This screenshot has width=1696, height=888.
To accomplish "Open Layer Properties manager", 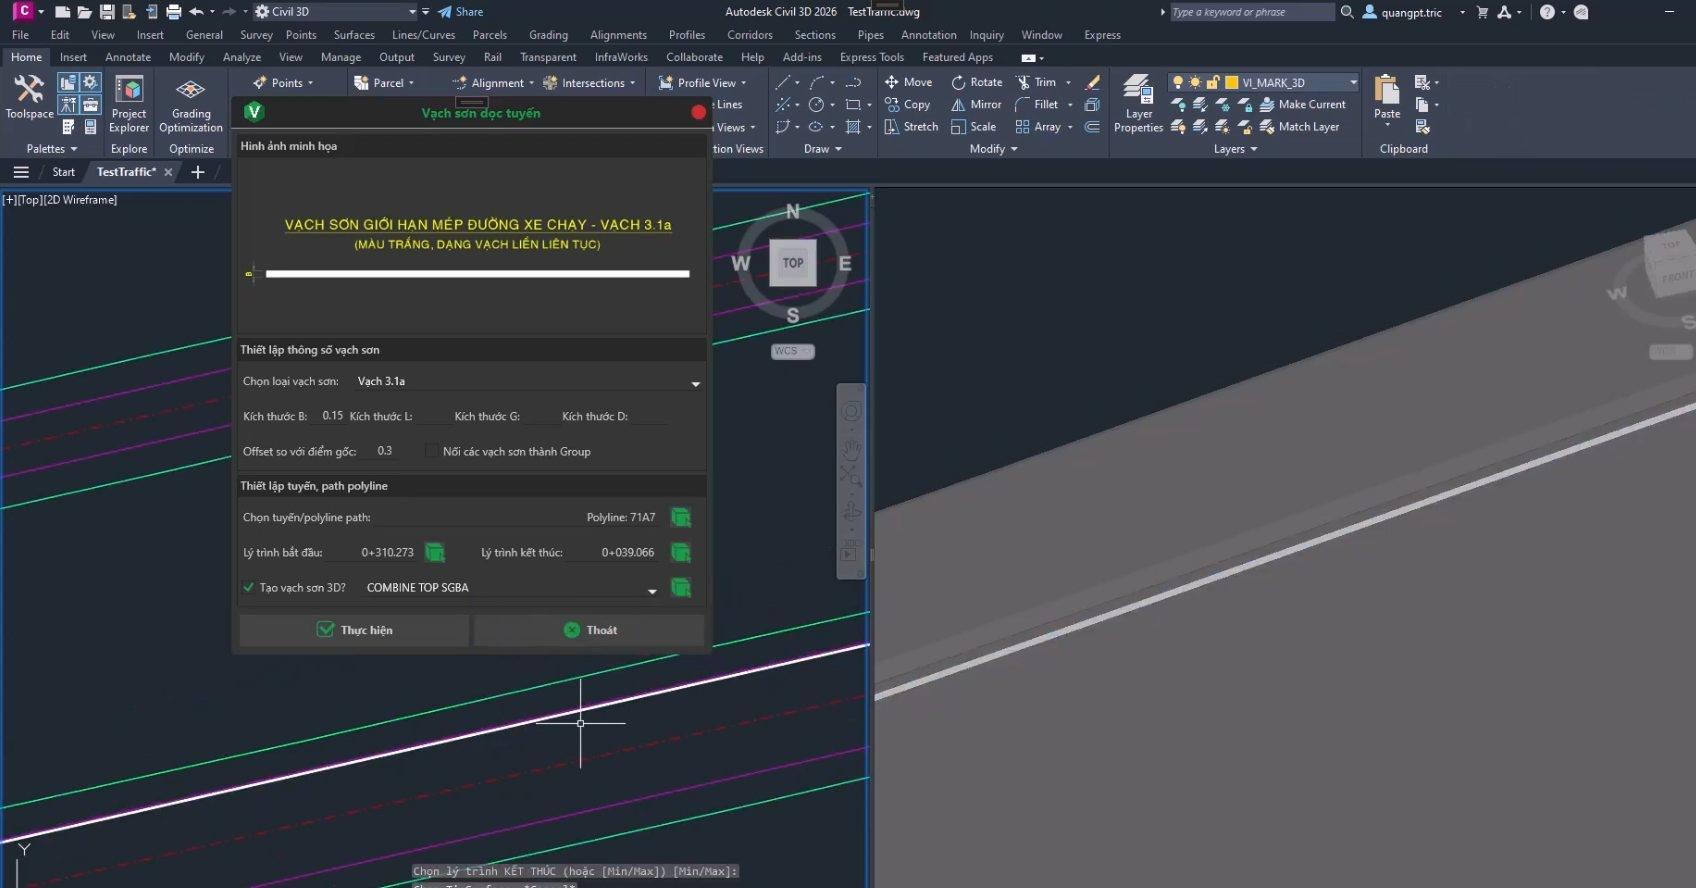I will coord(1138,103).
